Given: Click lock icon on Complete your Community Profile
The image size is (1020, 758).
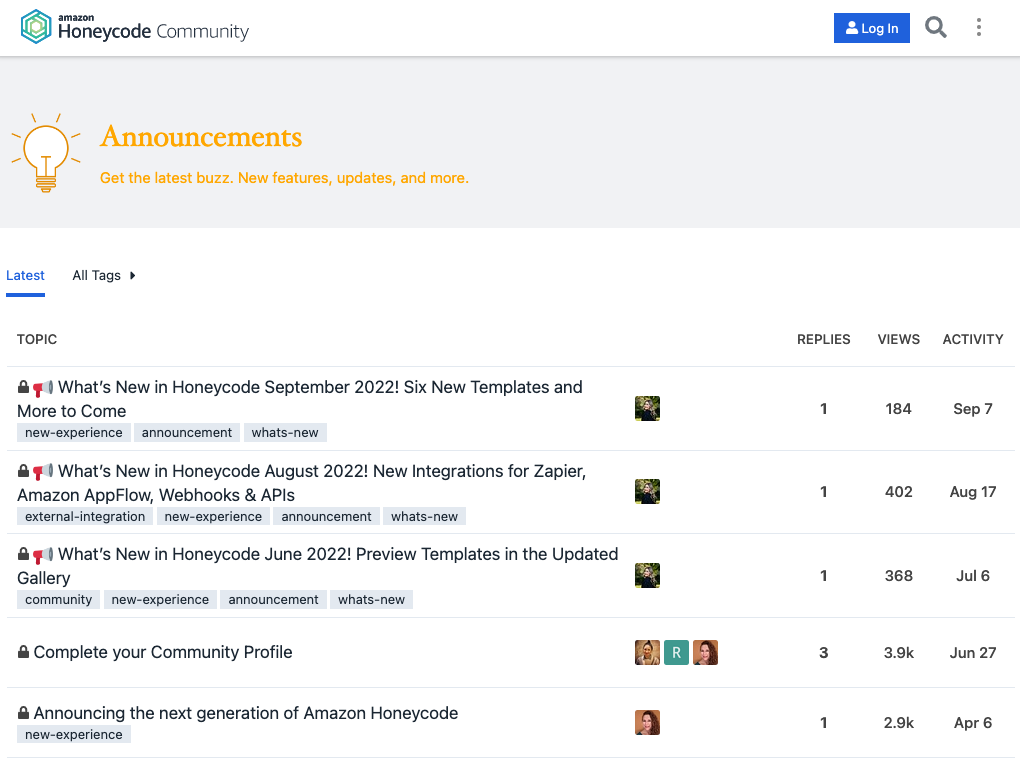Looking at the screenshot, I should [23, 651].
